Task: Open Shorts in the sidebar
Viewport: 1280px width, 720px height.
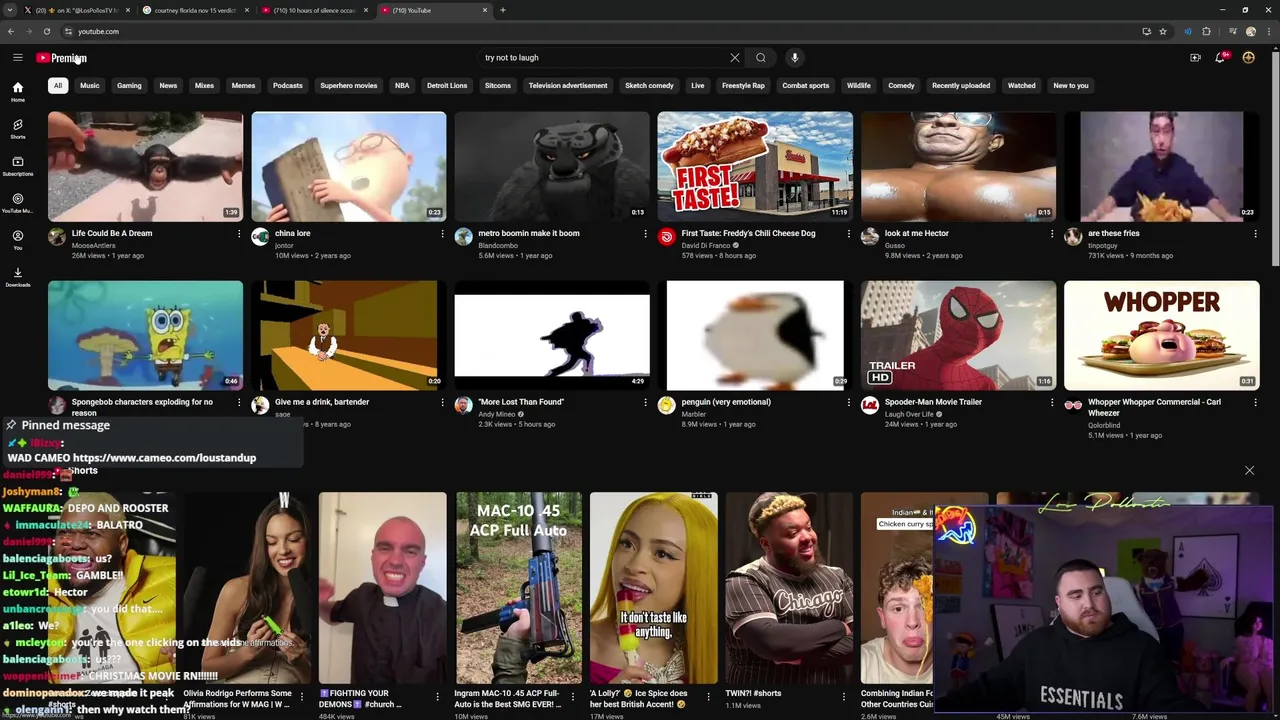Action: click(x=17, y=129)
